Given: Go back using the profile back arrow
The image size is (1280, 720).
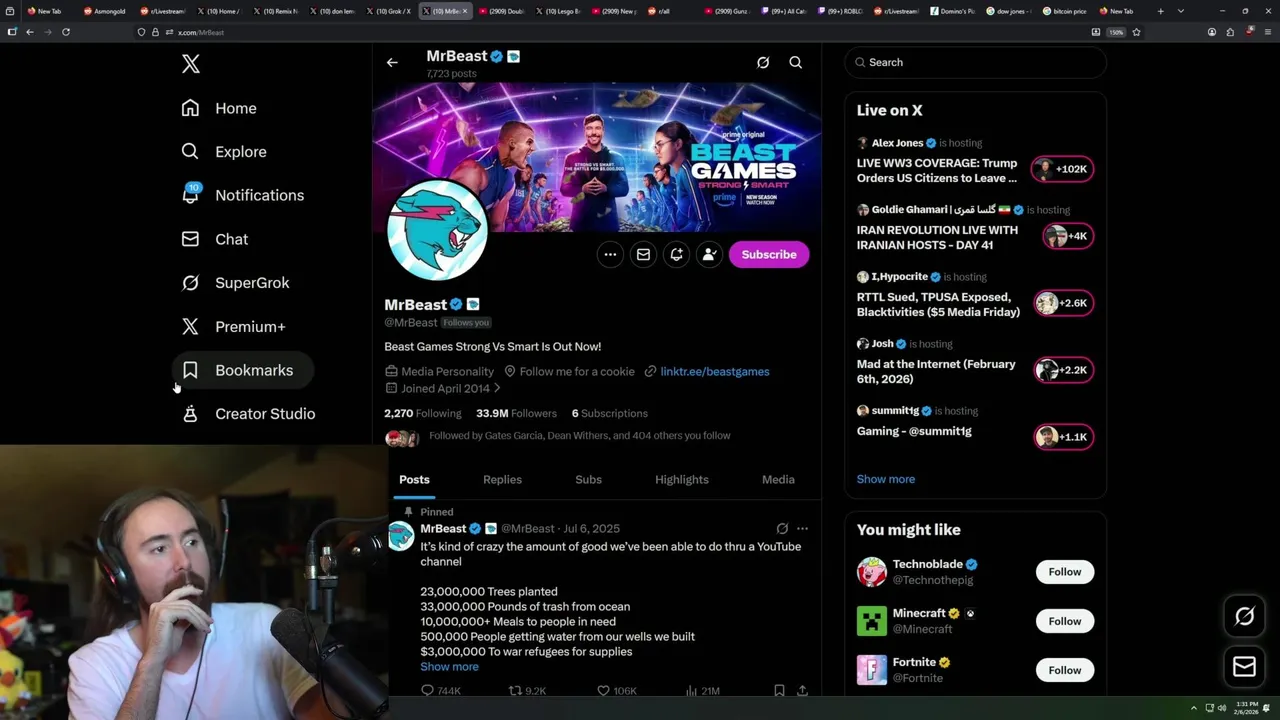Looking at the screenshot, I should 392,62.
